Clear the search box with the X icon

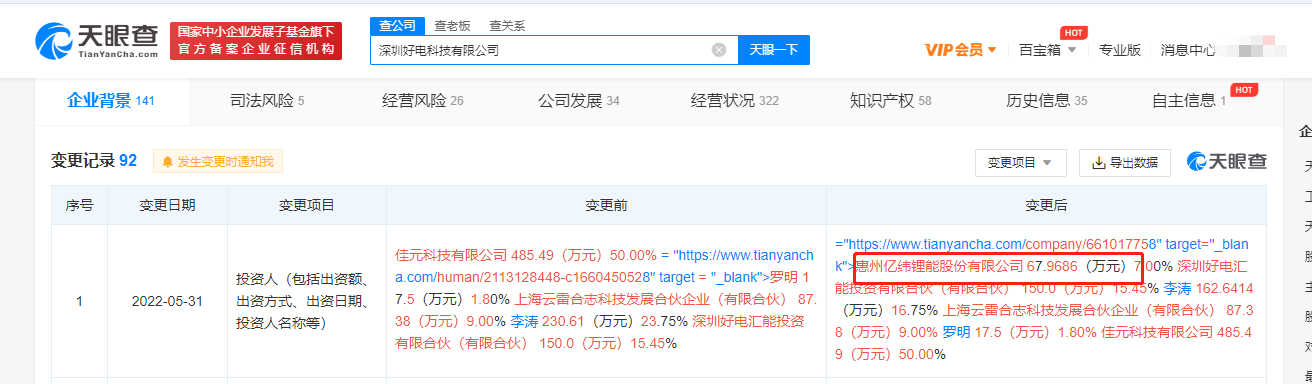tap(718, 50)
